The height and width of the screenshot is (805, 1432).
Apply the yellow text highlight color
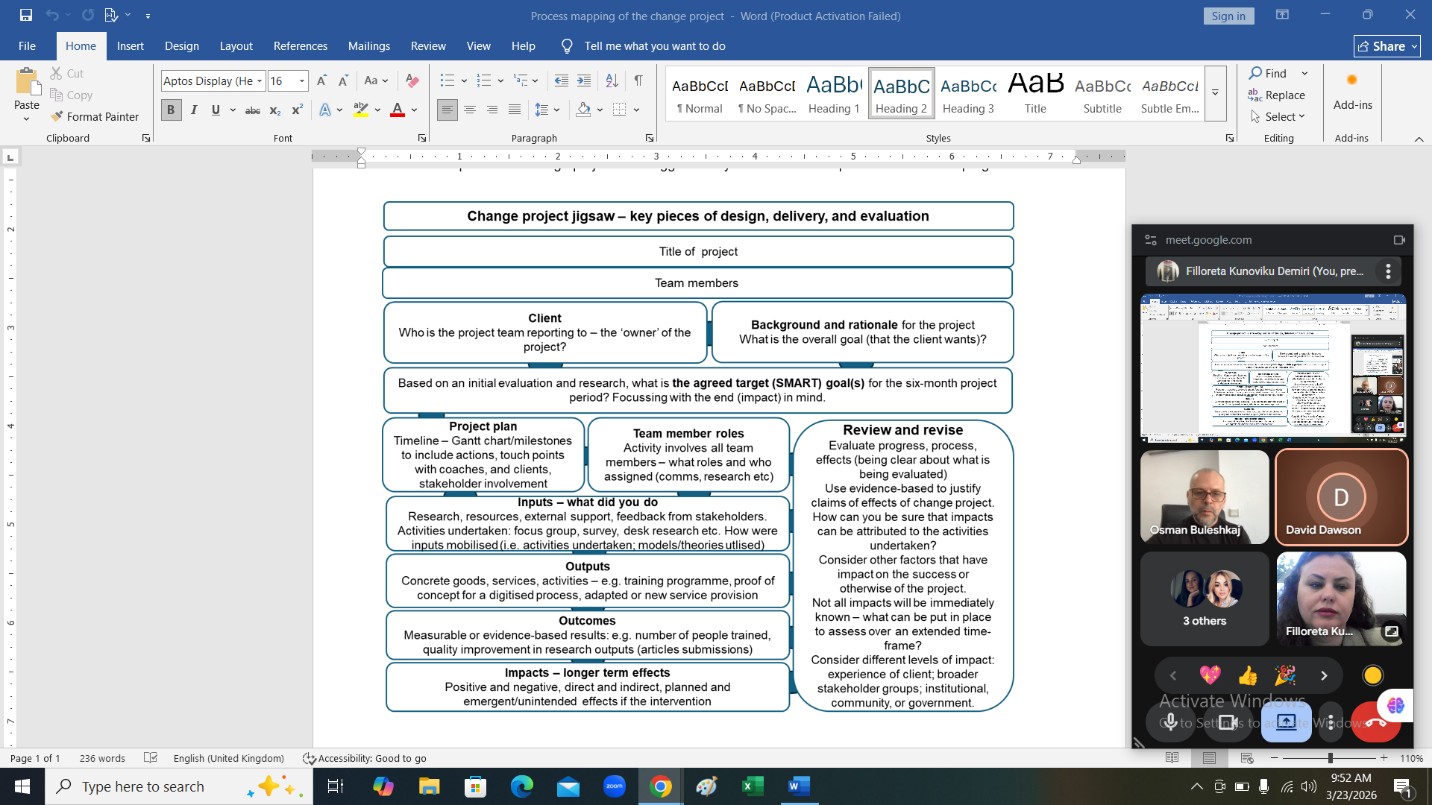coord(361,110)
